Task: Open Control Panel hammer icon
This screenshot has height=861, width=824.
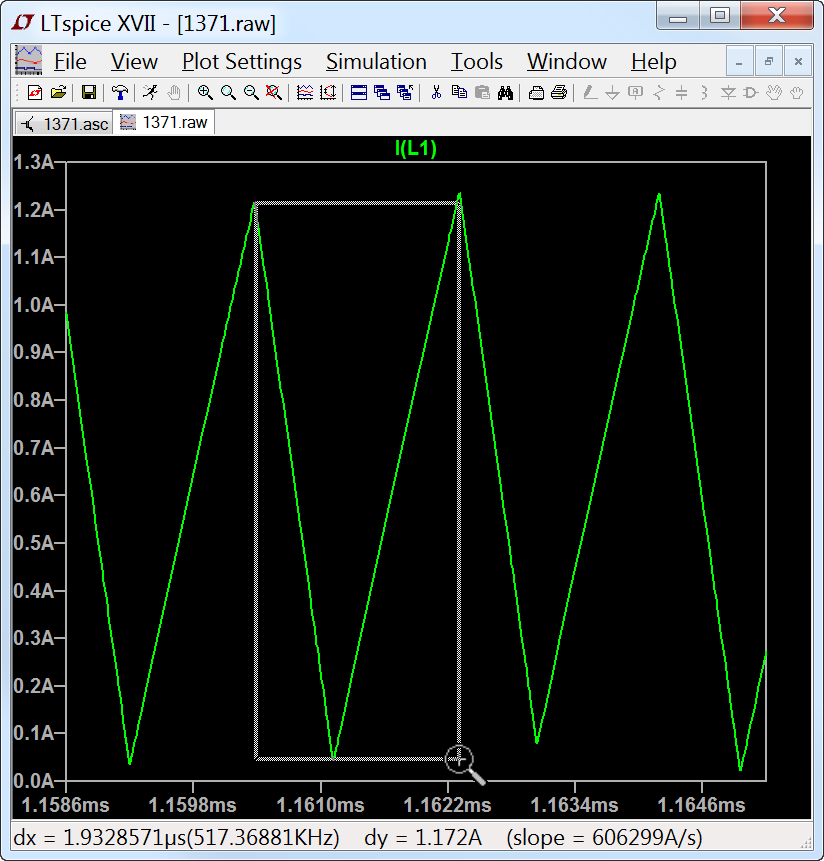Action: [120, 93]
